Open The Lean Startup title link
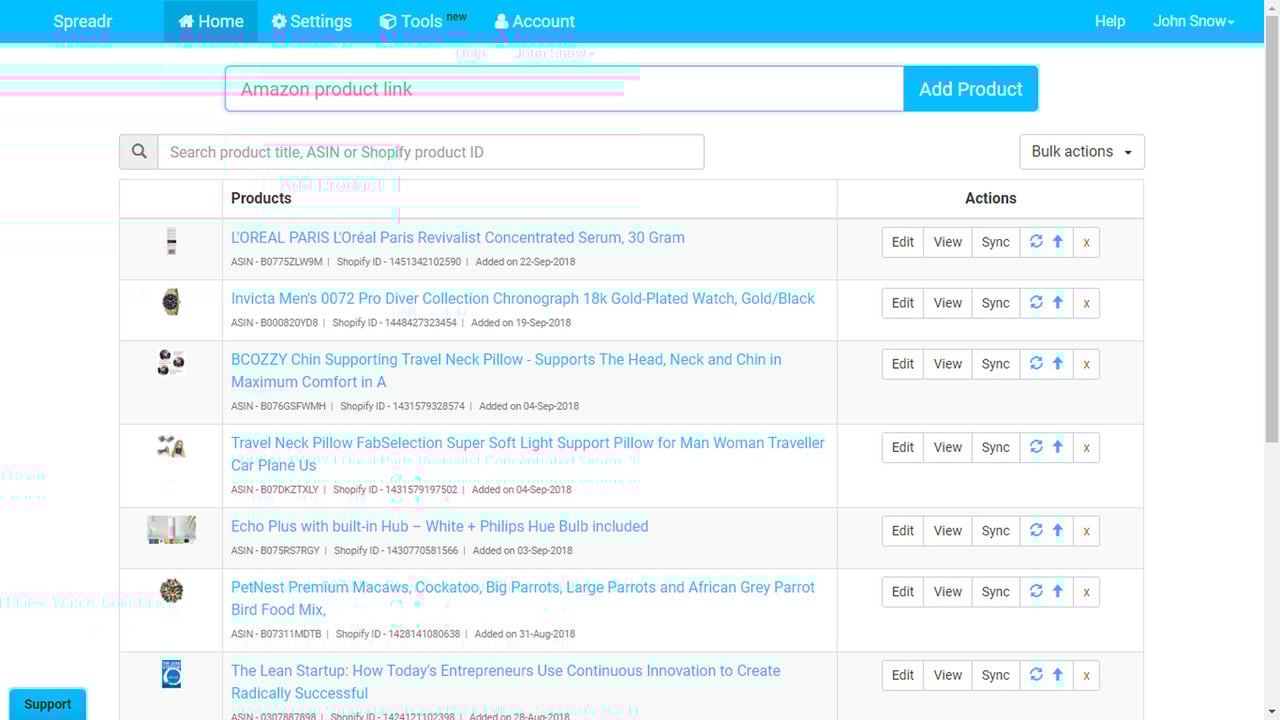This screenshot has height=720, width=1280. (x=506, y=682)
